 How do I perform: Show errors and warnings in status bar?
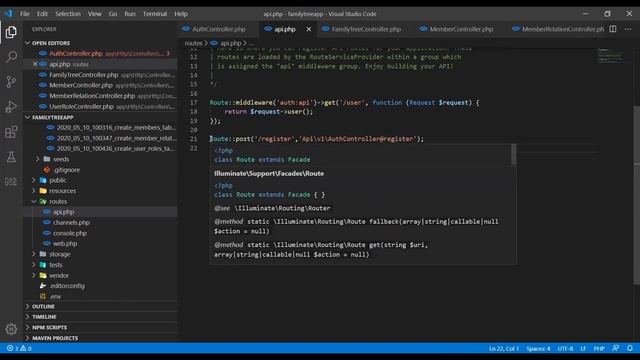pyautogui.click(x=19, y=348)
